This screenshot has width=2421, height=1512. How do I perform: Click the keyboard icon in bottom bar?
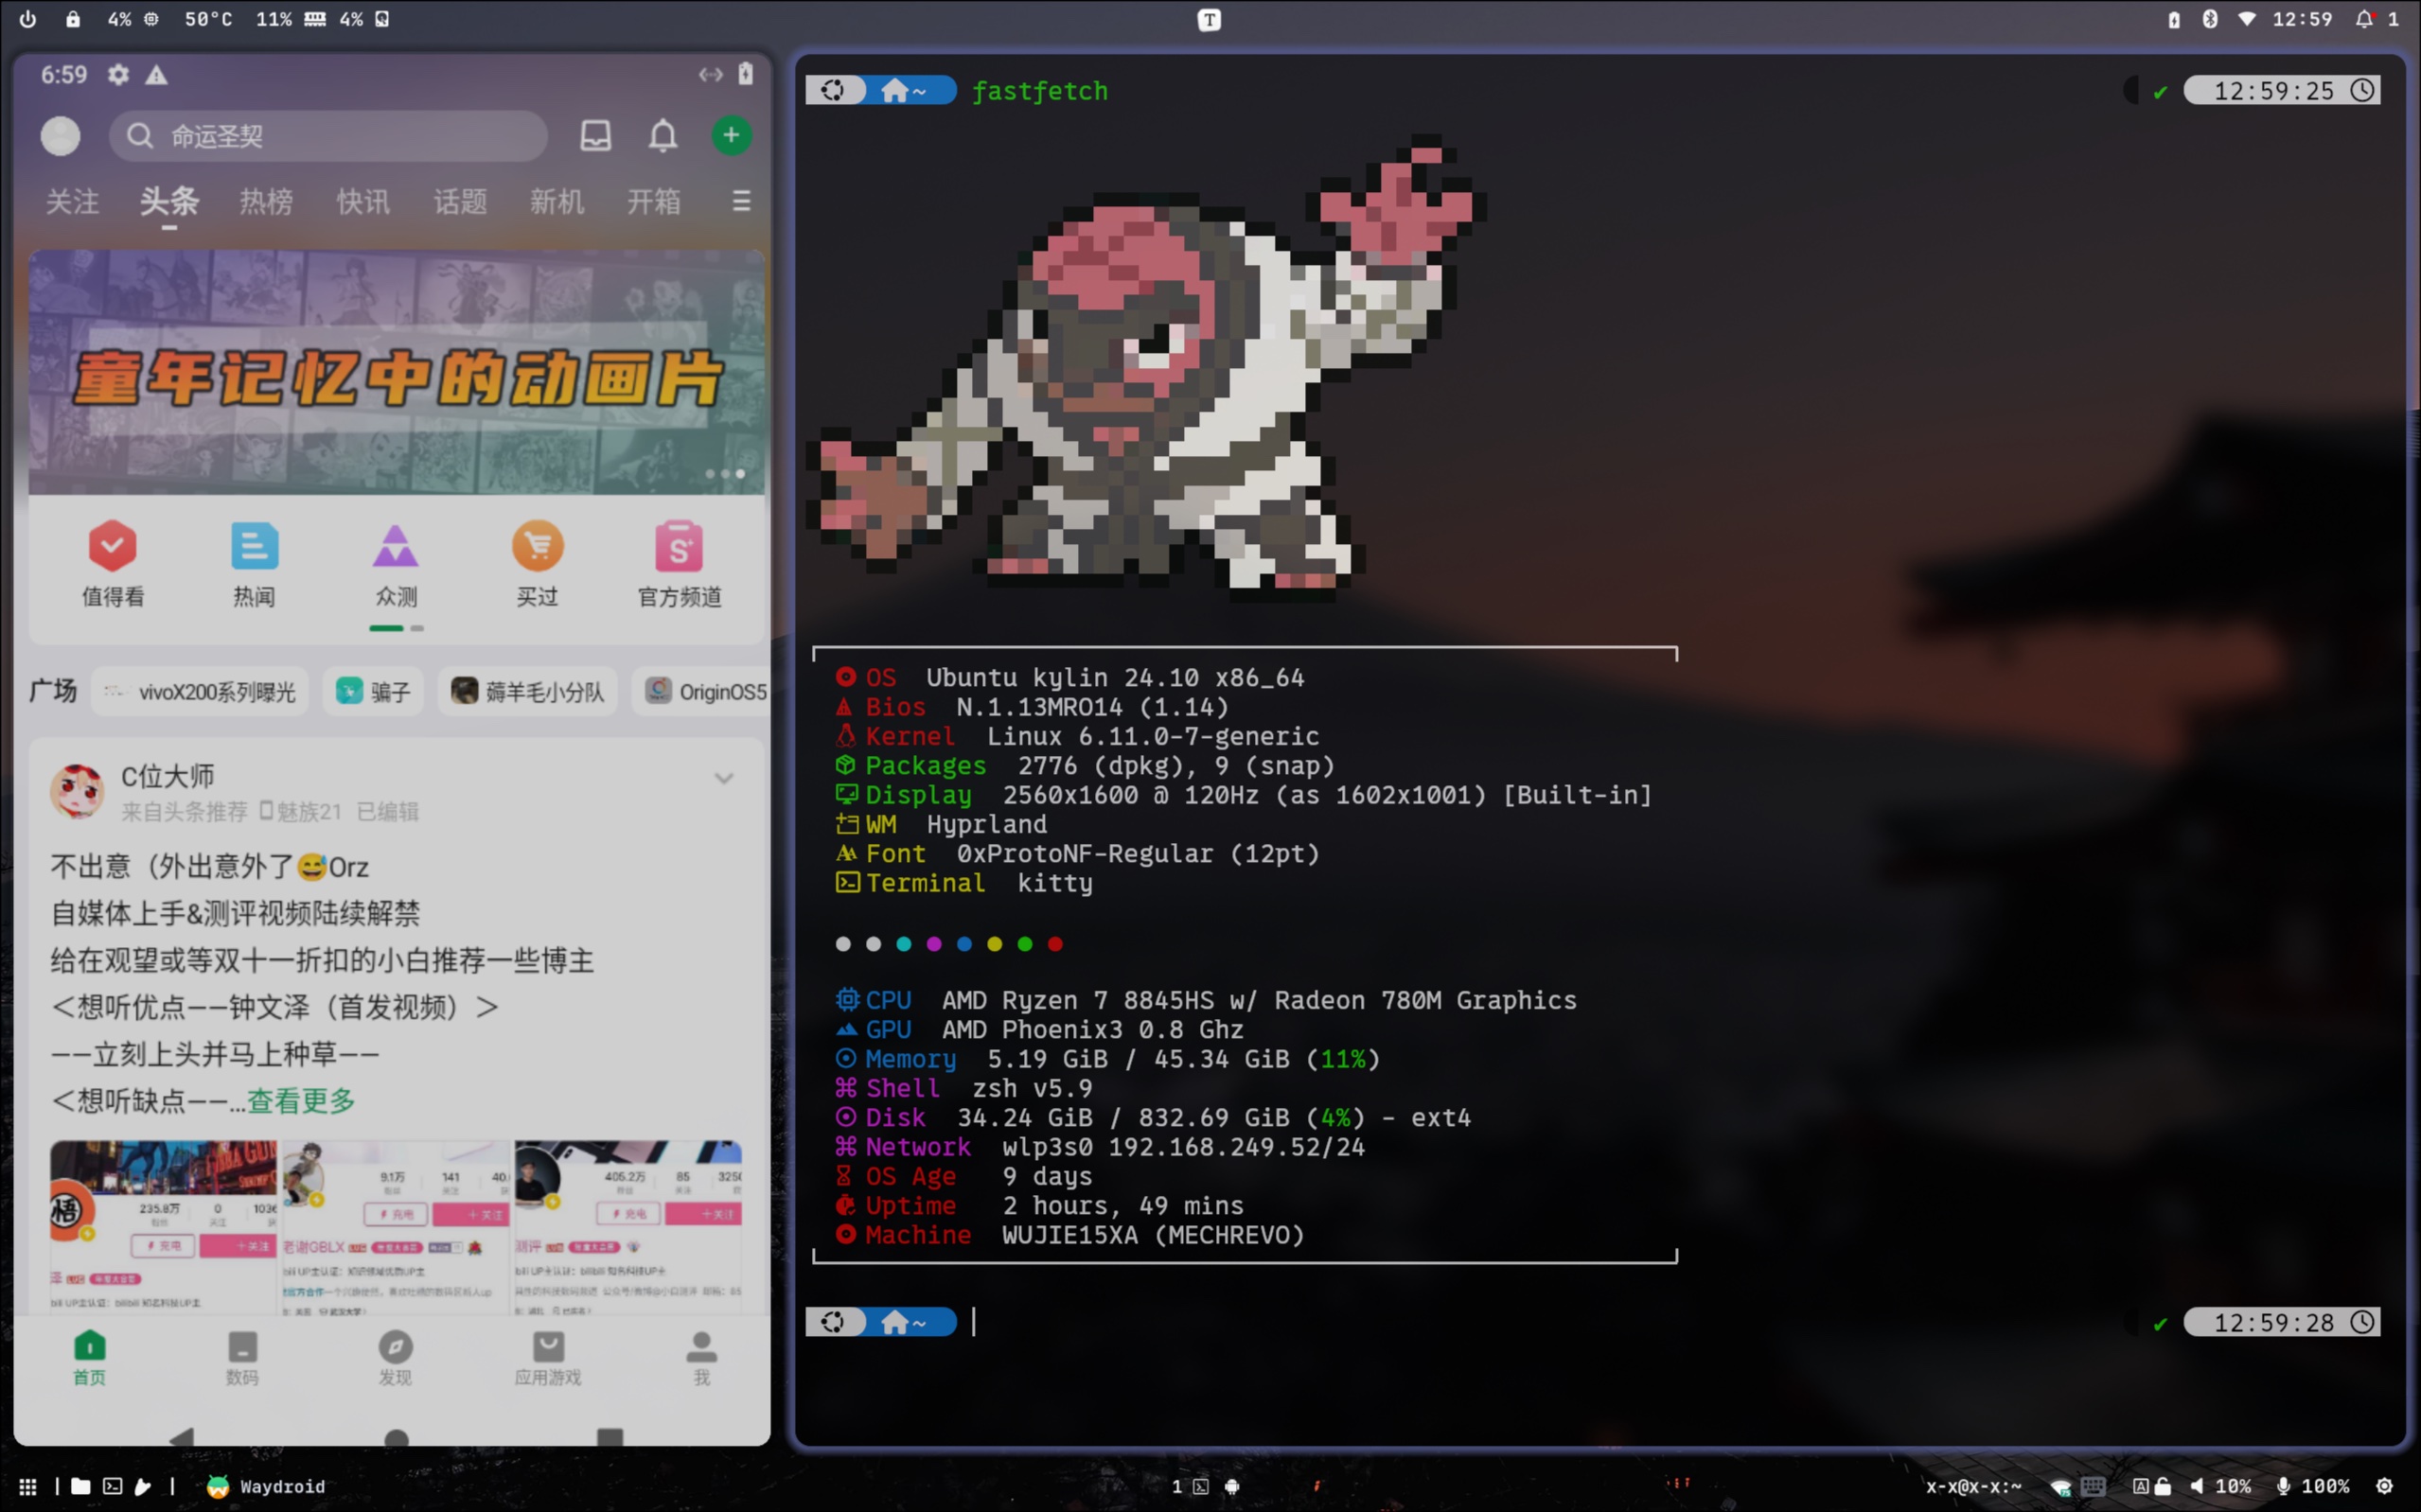2093,1487
